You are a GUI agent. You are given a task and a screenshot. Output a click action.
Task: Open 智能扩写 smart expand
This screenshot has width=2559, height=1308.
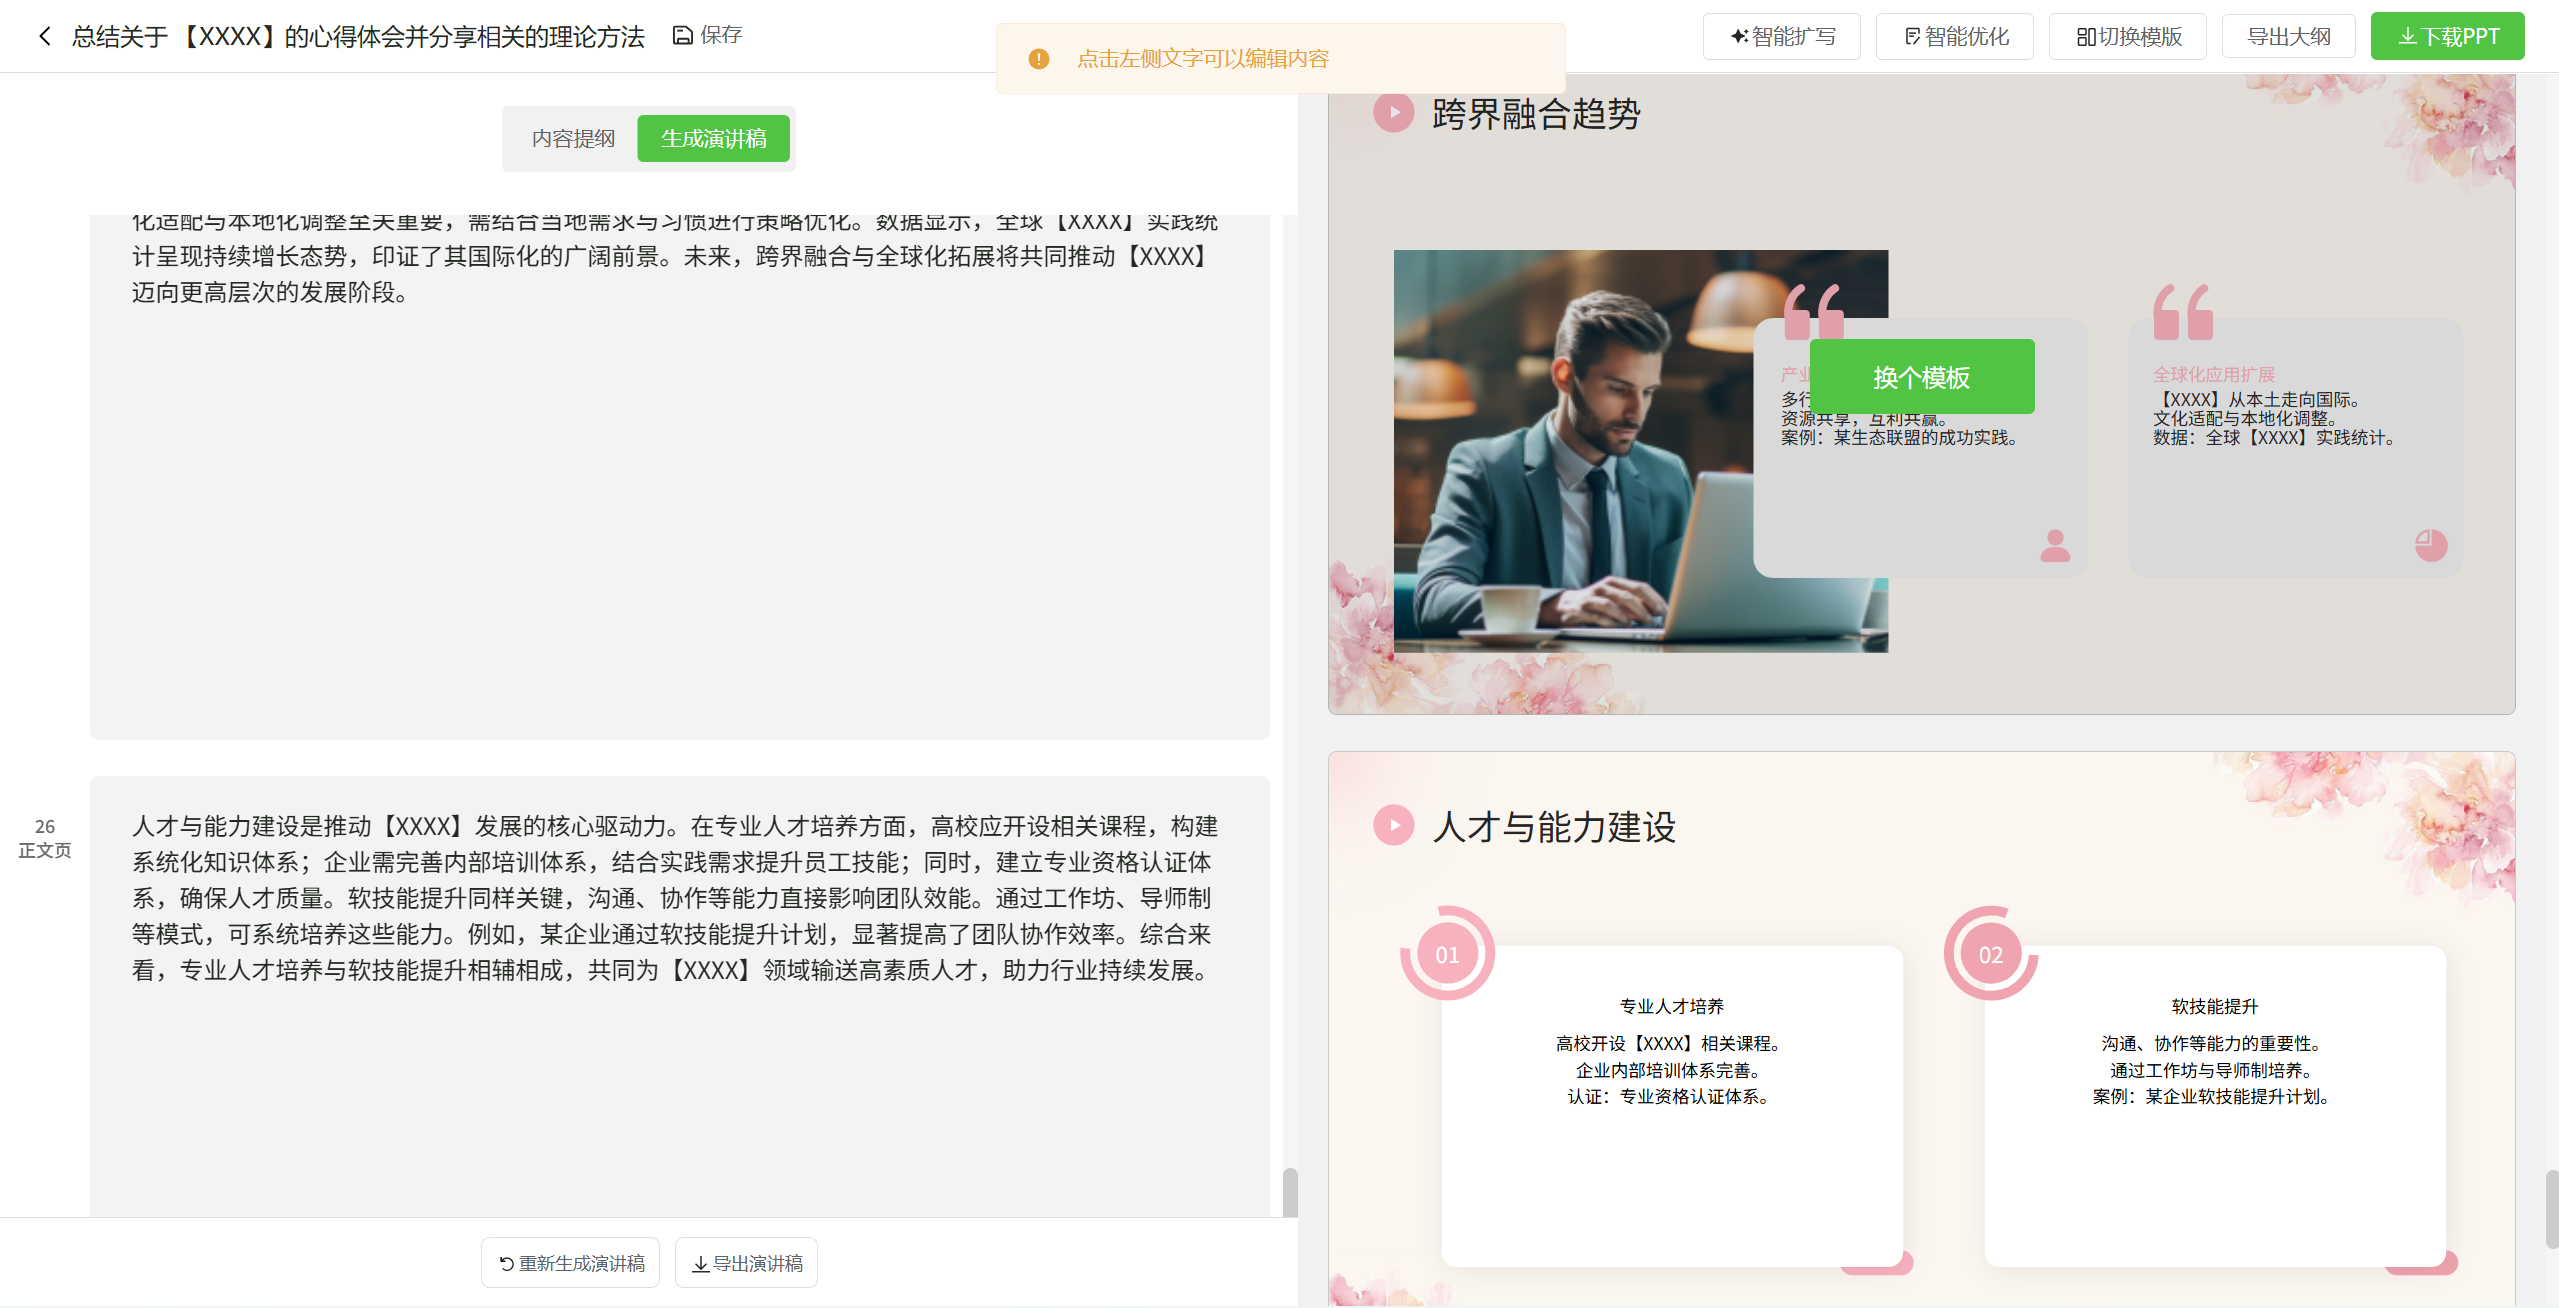(1782, 37)
